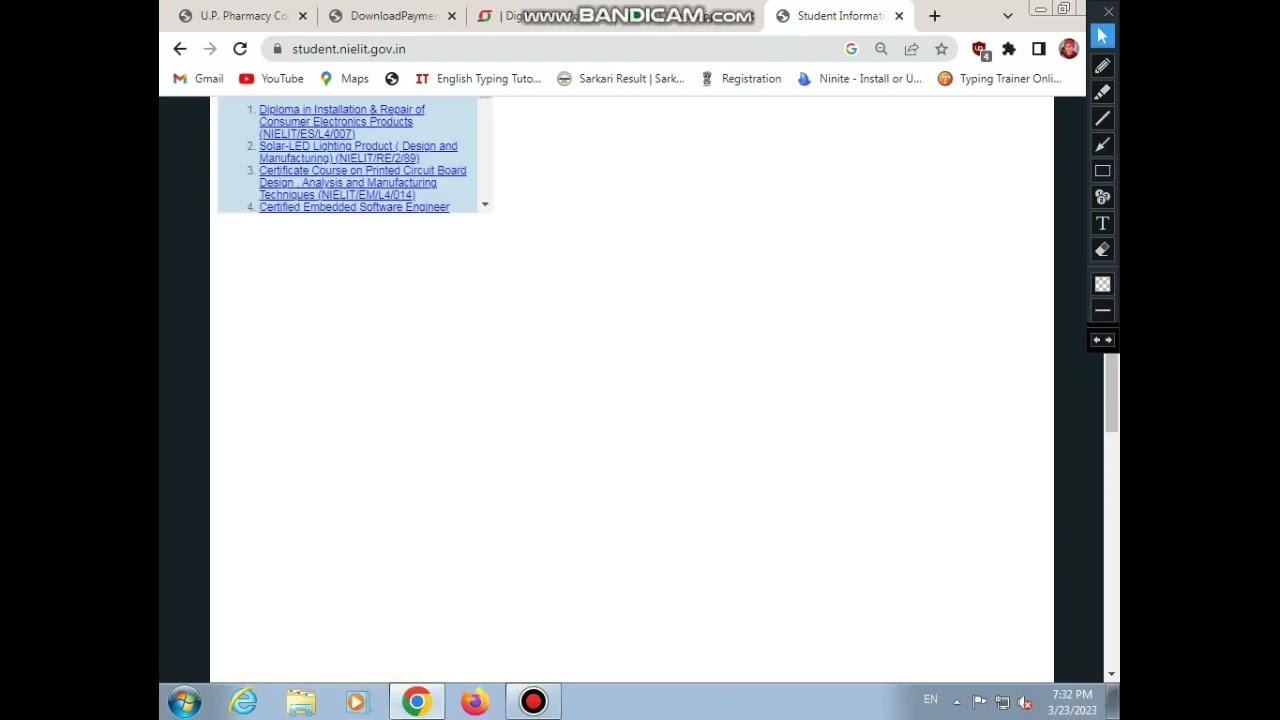This screenshot has width=1280, height=720.
Task: Open the Typing Trainer Online bookmark
Action: (x=999, y=79)
